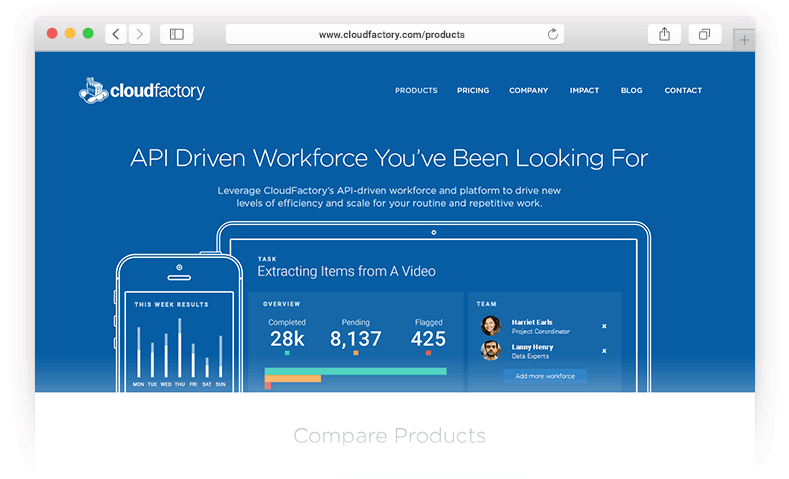Screen dimensions: 789x479
Task: Click the MON bar in weekly results
Action: 139,352
